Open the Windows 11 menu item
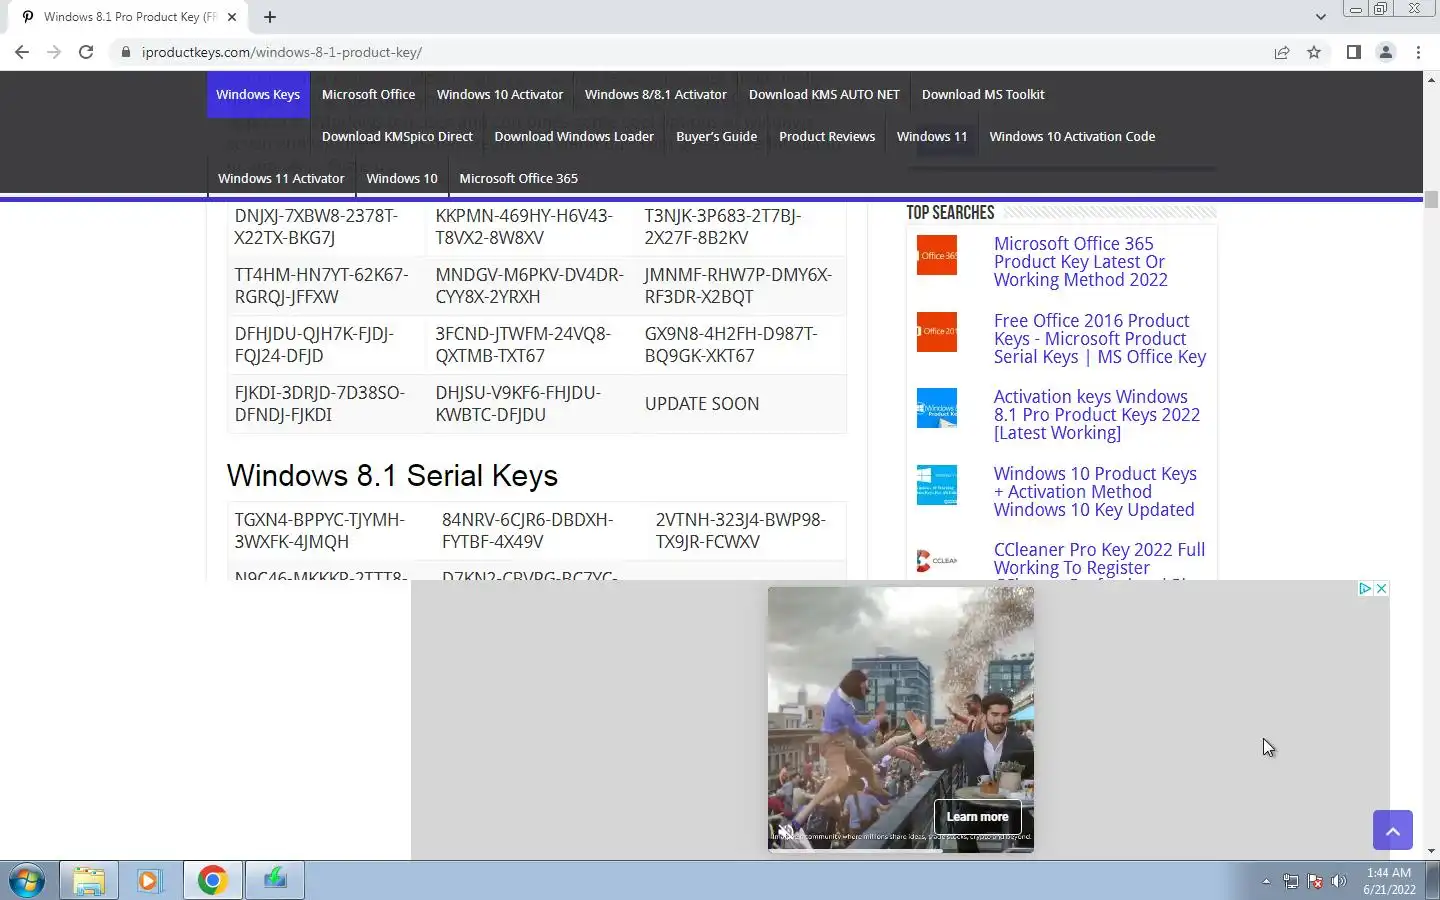Image resolution: width=1440 pixels, height=900 pixels. pos(932,136)
